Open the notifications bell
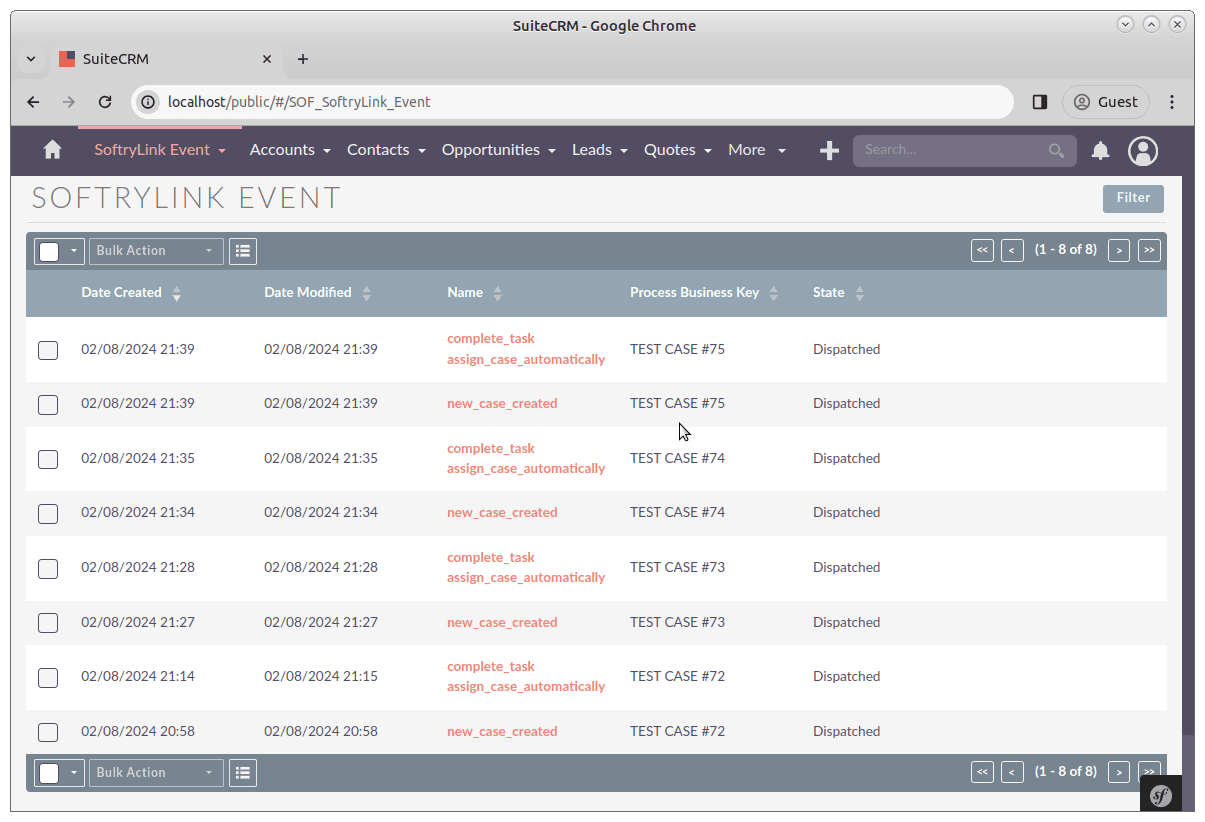Viewport: 1205px width, 822px height. coord(1100,150)
